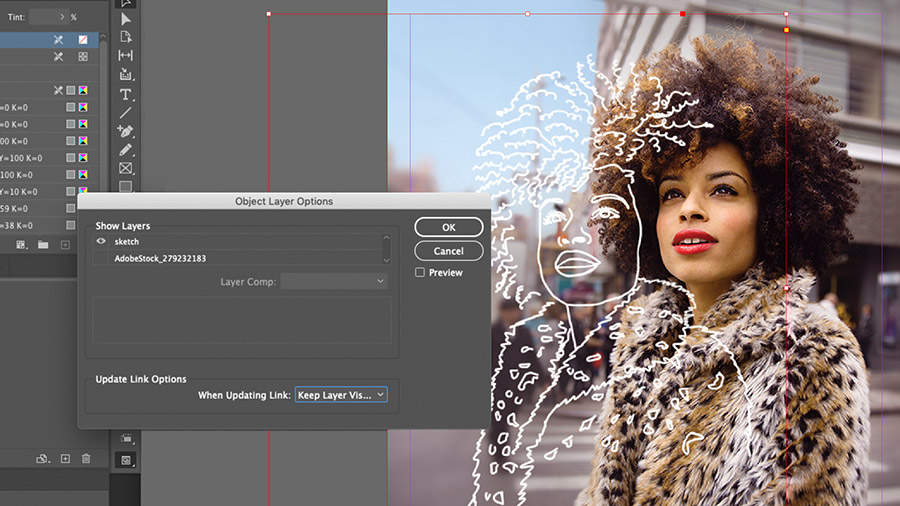Enable the Preview checkbox
This screenshot has height=506, width=900.
coord(420,273)
